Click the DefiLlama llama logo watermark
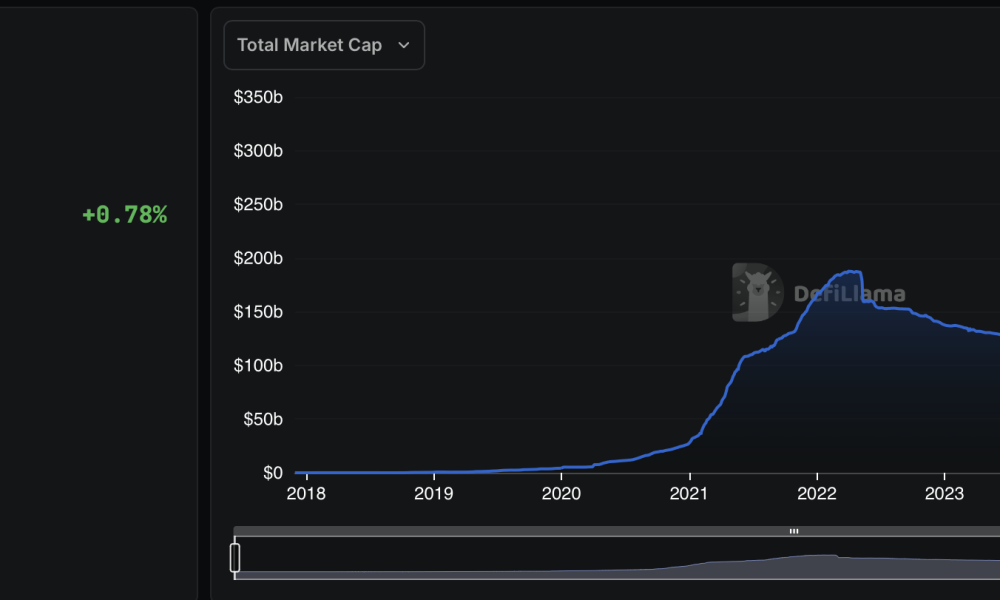The height and width of the screenshot is (600, 1000). pos(757,292)
